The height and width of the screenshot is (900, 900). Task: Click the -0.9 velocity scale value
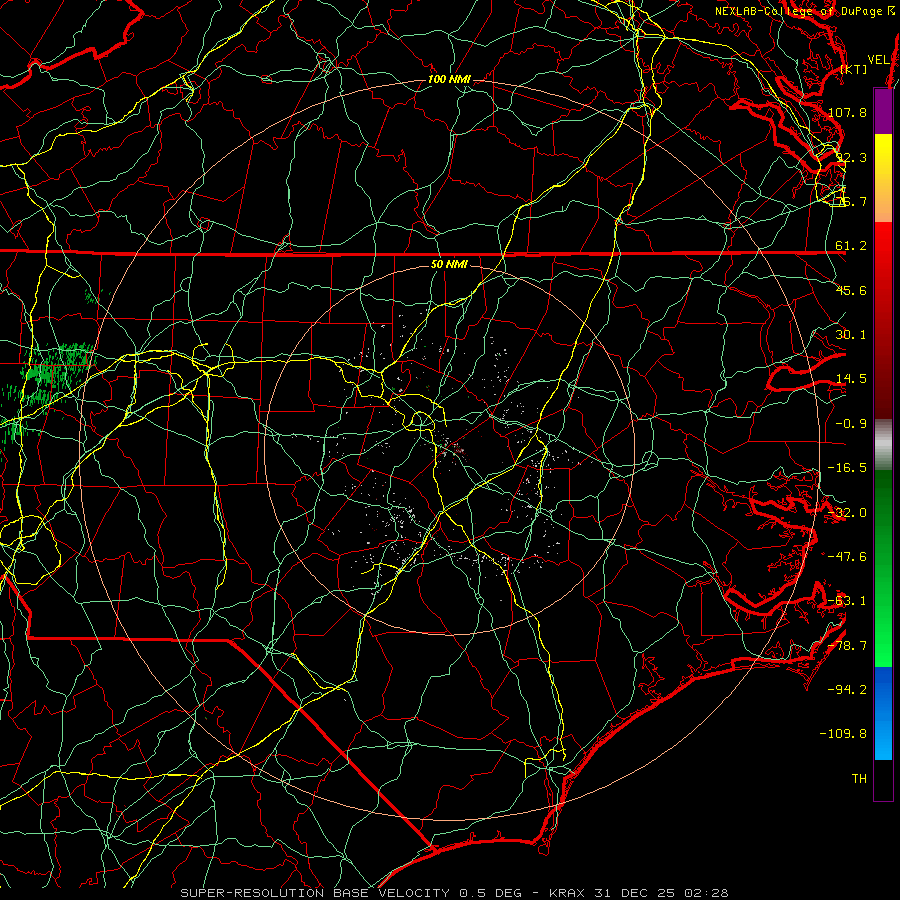pyautogui.click(x=851, y=424)
